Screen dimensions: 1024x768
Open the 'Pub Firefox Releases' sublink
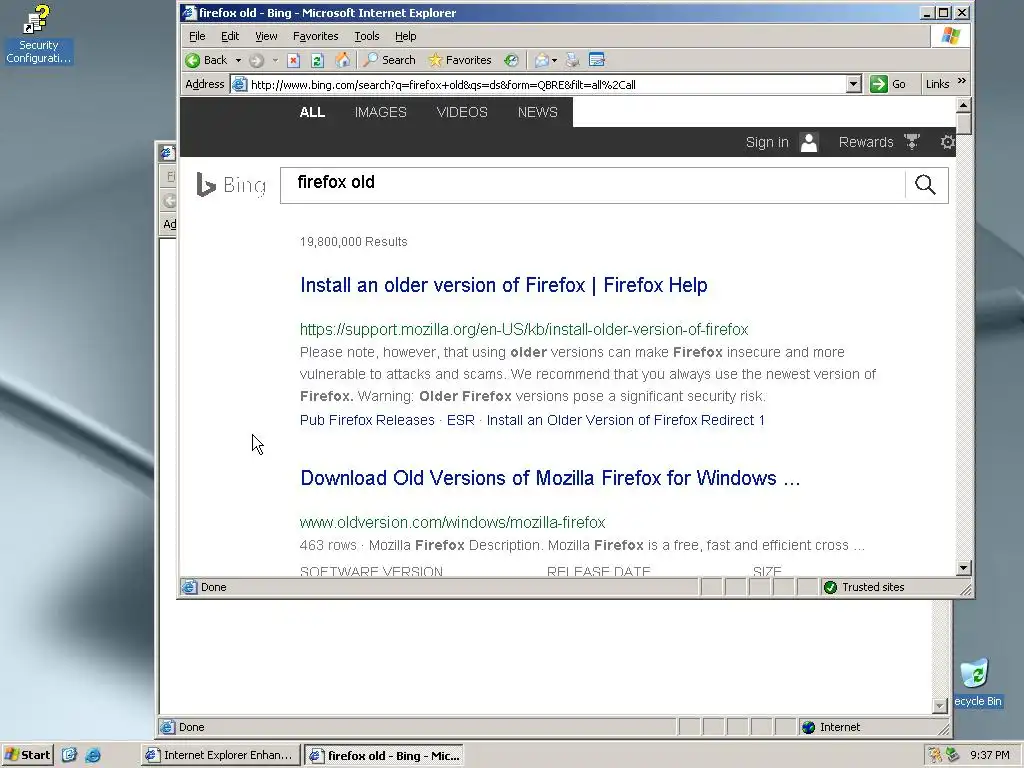(367, 420)
